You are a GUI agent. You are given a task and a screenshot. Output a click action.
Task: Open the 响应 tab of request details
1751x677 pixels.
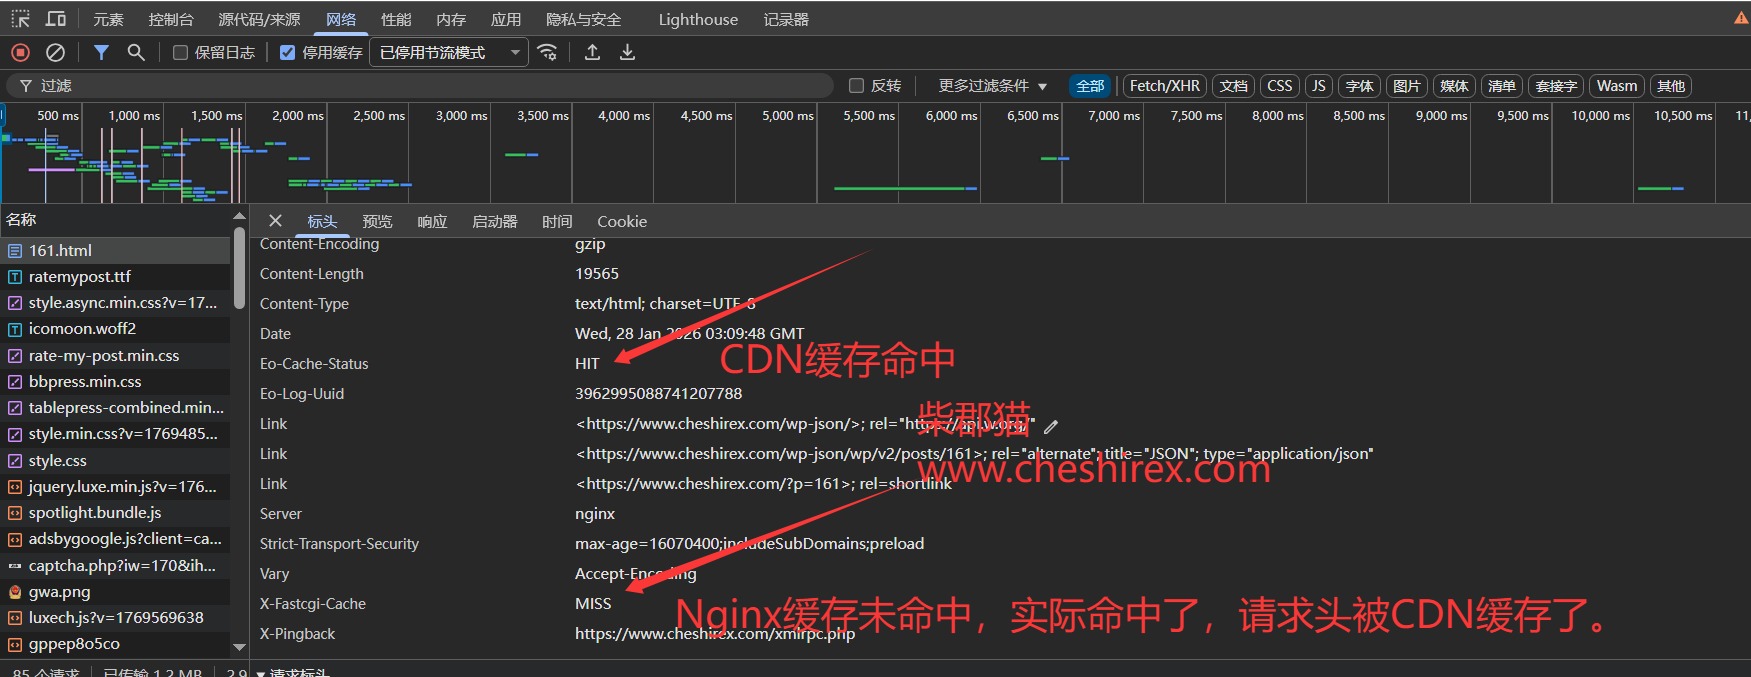(x=432, y=221)
